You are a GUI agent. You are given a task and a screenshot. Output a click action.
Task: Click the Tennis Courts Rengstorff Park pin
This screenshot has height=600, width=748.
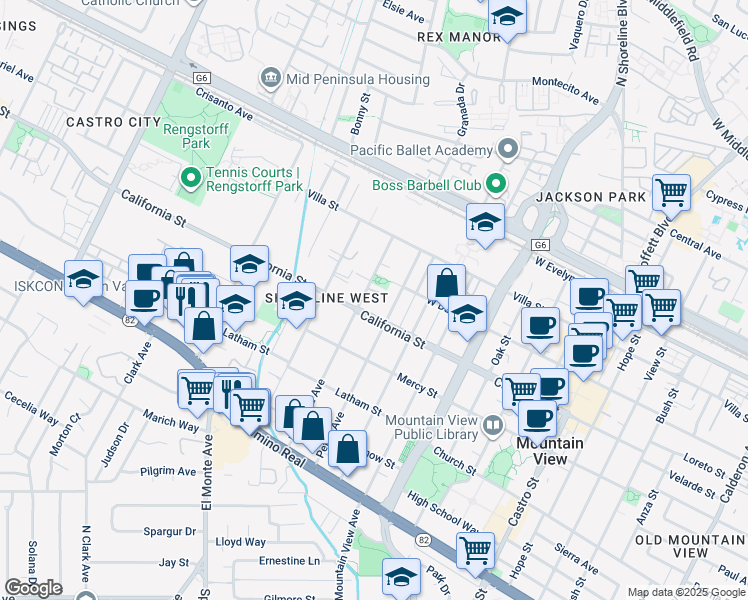[x=191, y=178]
